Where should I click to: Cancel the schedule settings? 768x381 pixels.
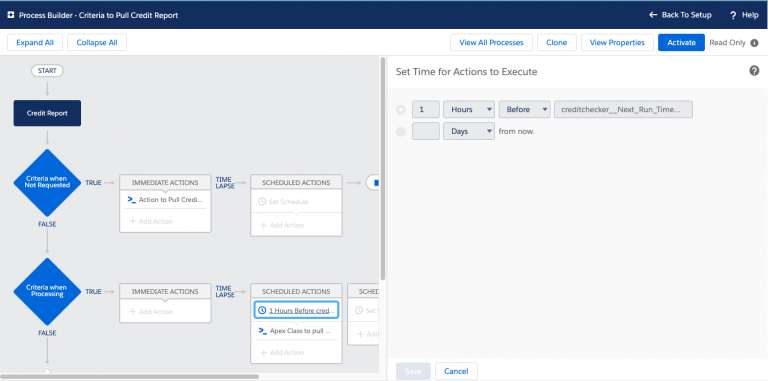point(456,371)
